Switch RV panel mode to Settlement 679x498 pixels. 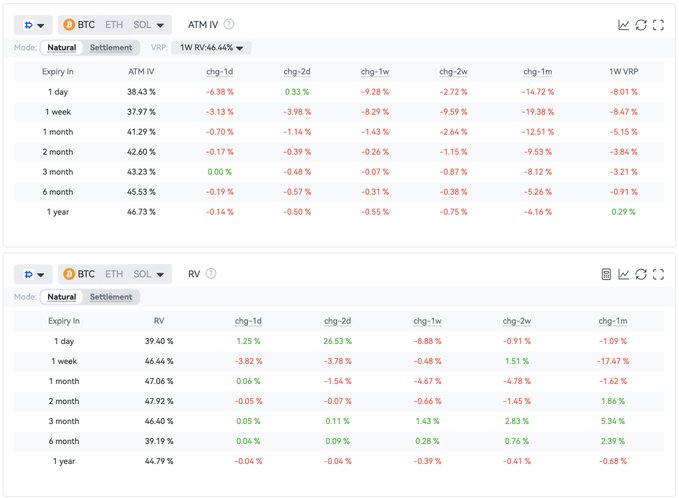tap(110, 297)
